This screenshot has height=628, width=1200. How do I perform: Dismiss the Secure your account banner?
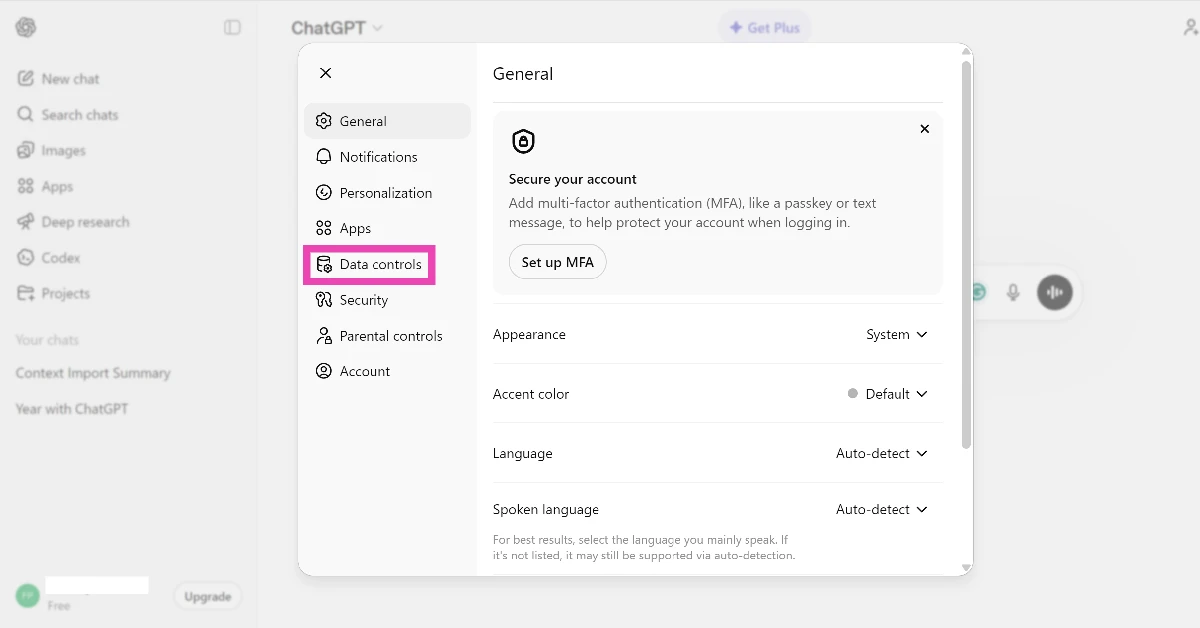[924, 128]
